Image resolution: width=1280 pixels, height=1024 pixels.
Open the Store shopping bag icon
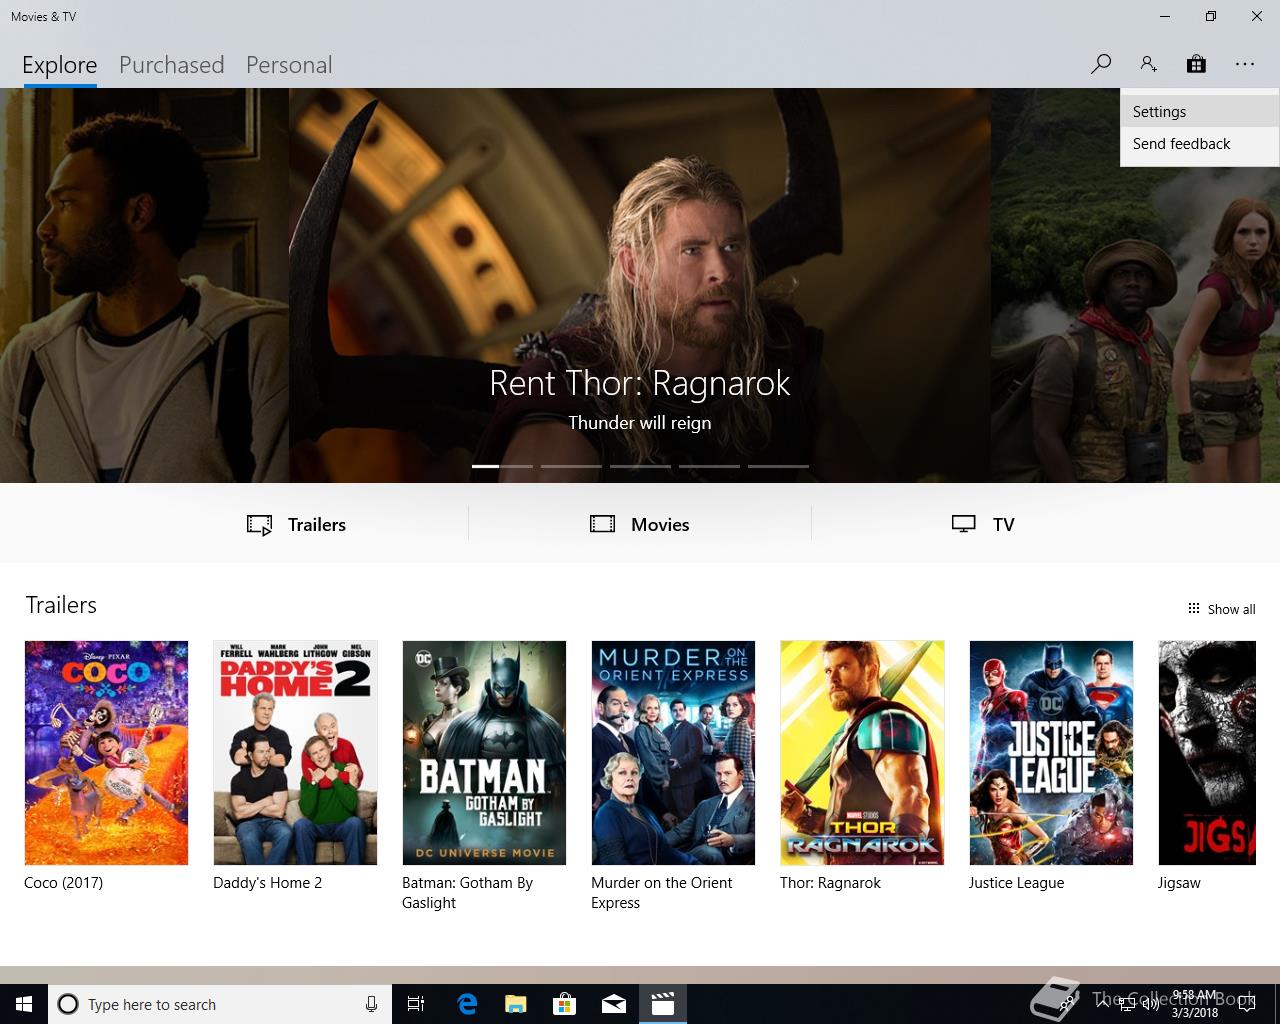tap(1196, 64)
